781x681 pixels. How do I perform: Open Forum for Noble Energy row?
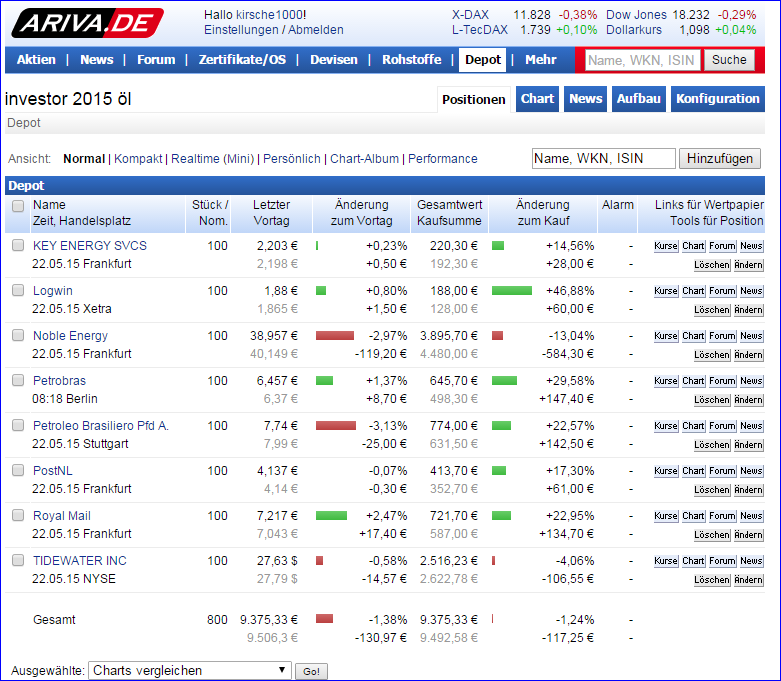pyautogui.click(x=721, y=336)
